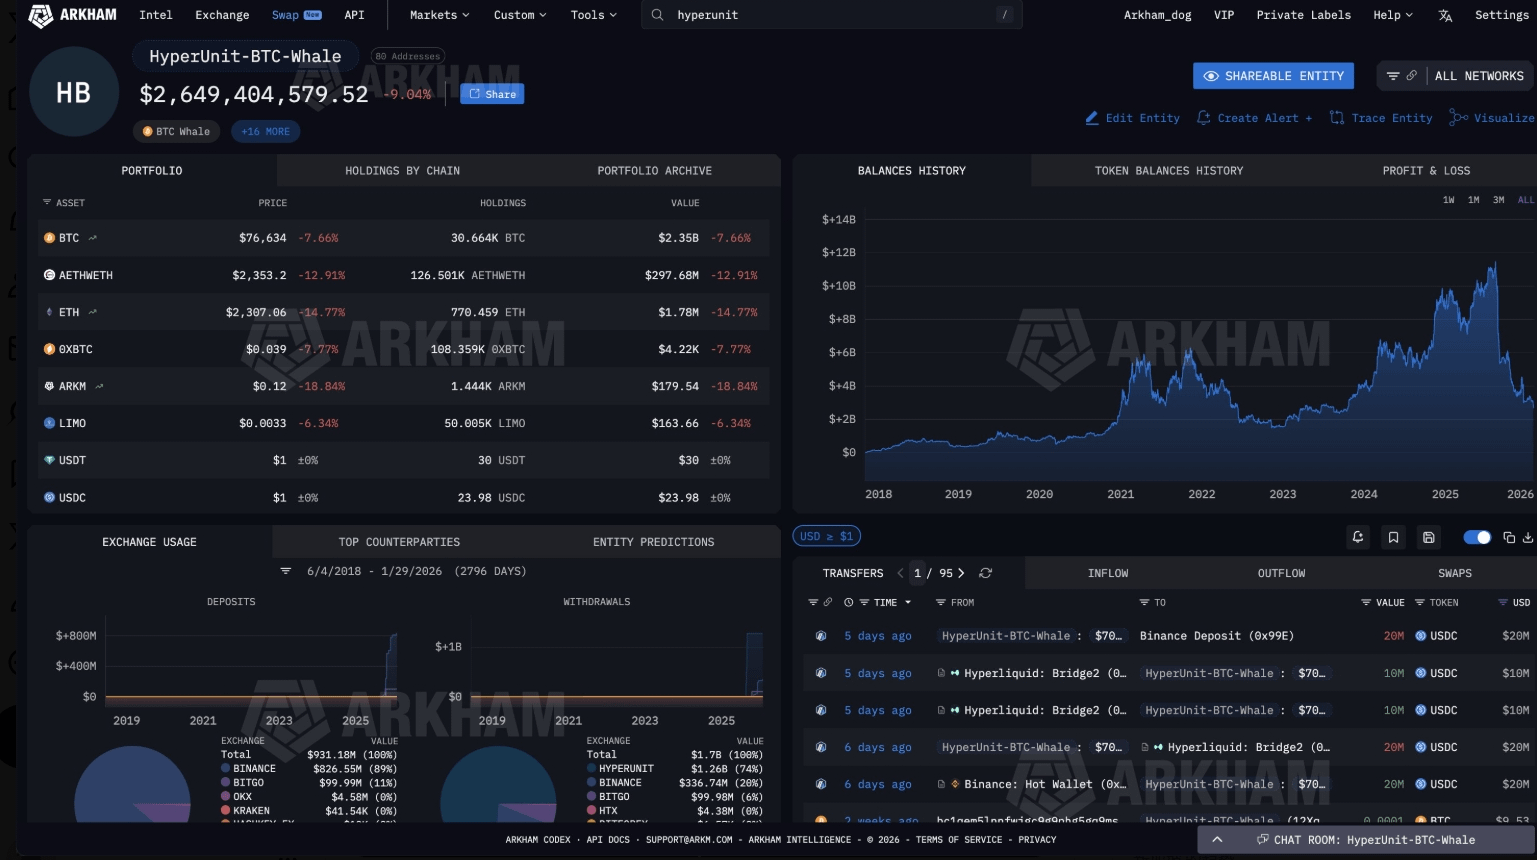Click the Trace Entity link
The height and width of the screenshot is (860, 1537).
tap(1381, 118)
